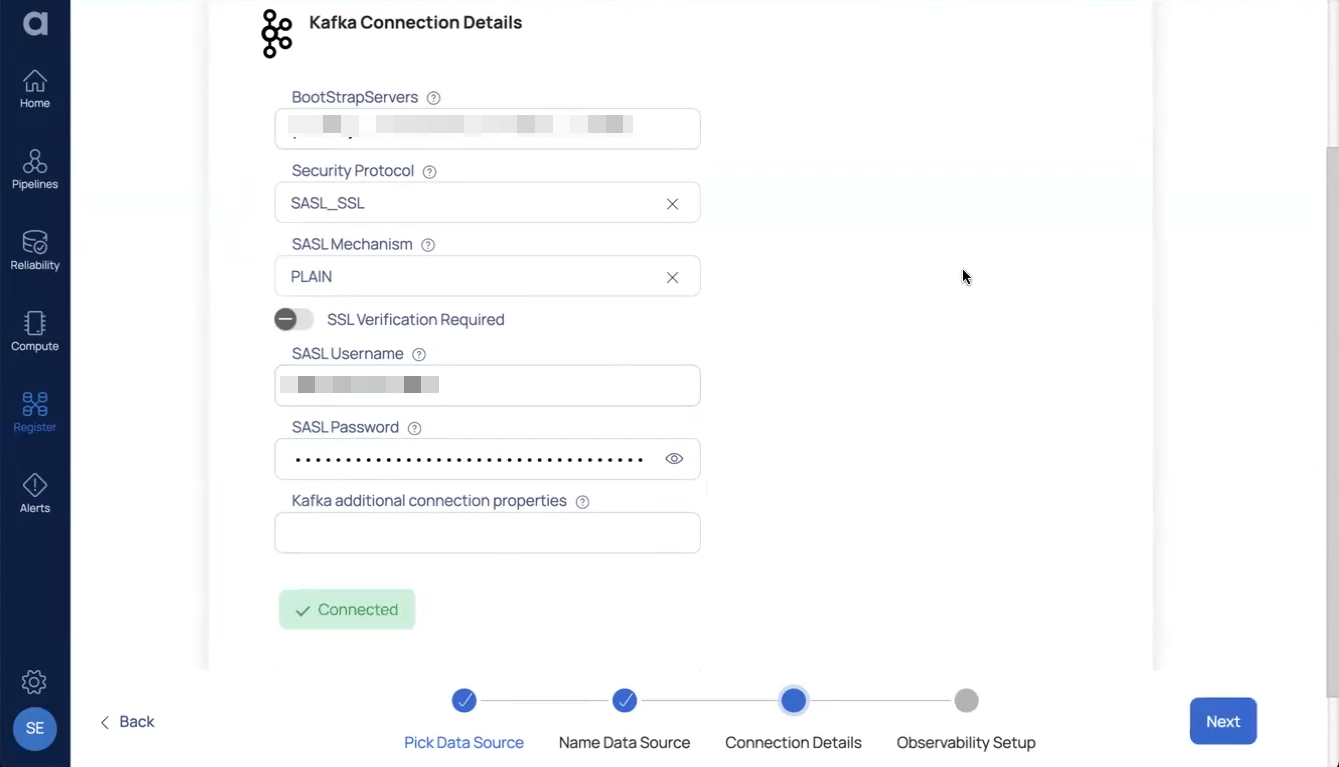
Task: Click the Back button
Action: (127, 720)
